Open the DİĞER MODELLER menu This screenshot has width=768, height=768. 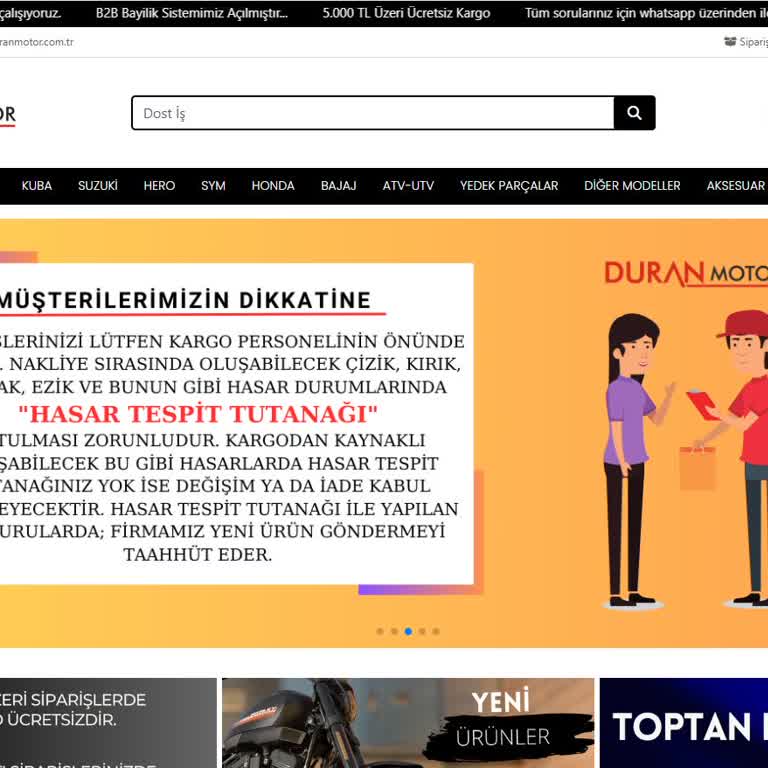[x=632, y=186]
